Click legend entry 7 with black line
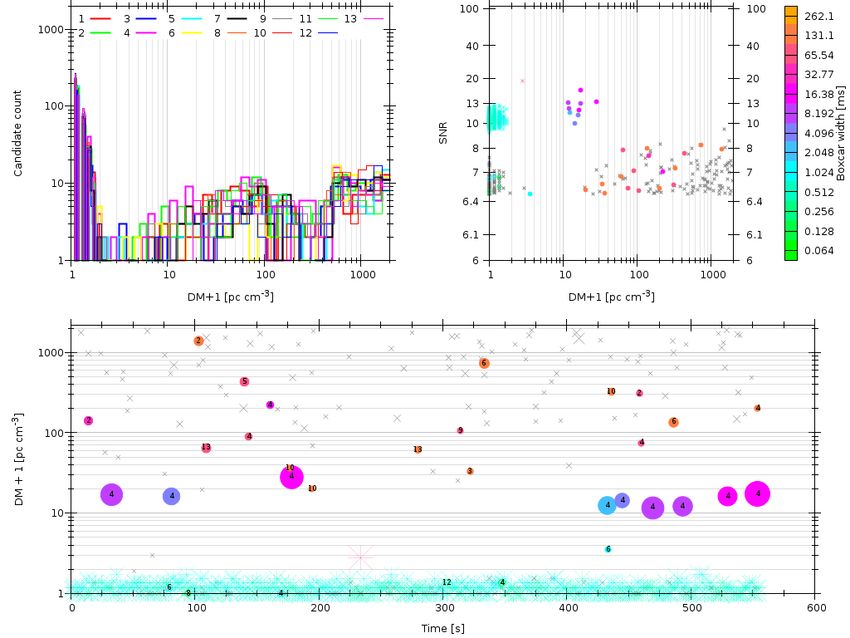 (230, 19)
